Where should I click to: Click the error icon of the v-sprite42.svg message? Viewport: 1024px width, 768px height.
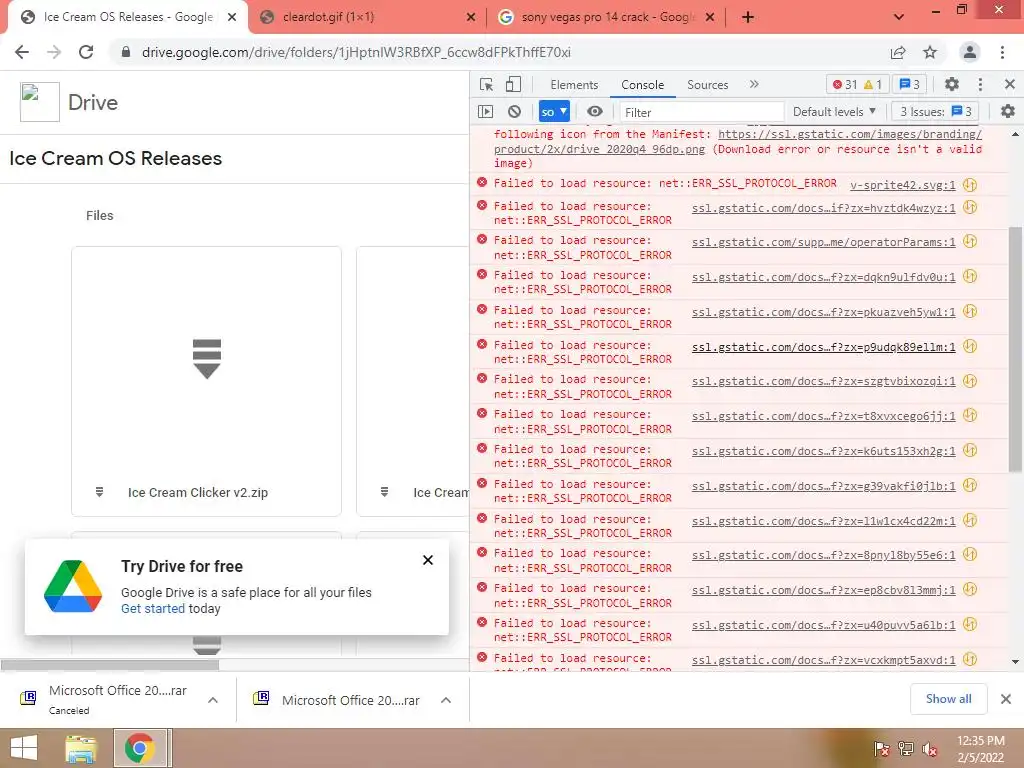[482, 182]
